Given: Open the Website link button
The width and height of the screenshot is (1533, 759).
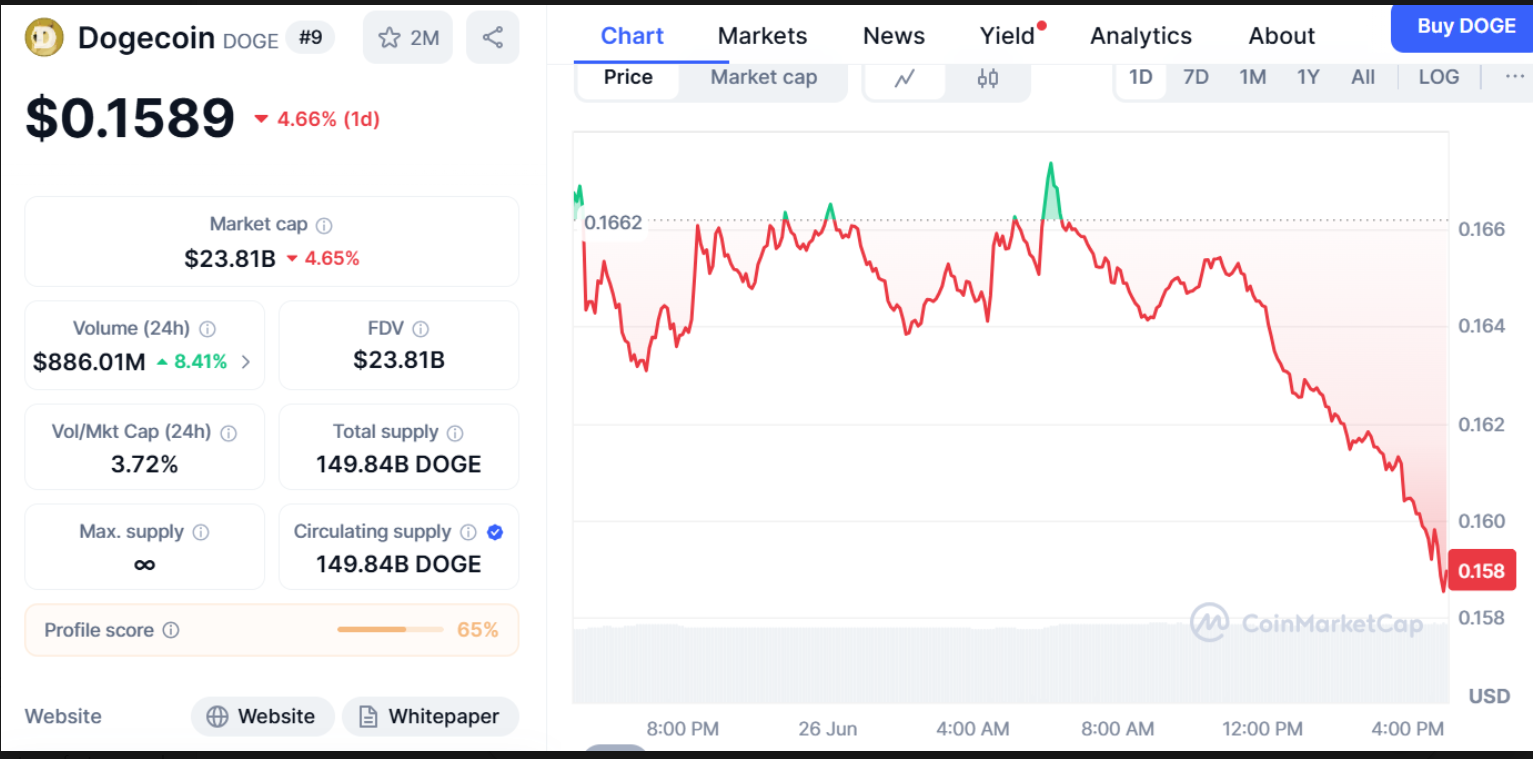Looking at the screenshot, I should point(262,716).
